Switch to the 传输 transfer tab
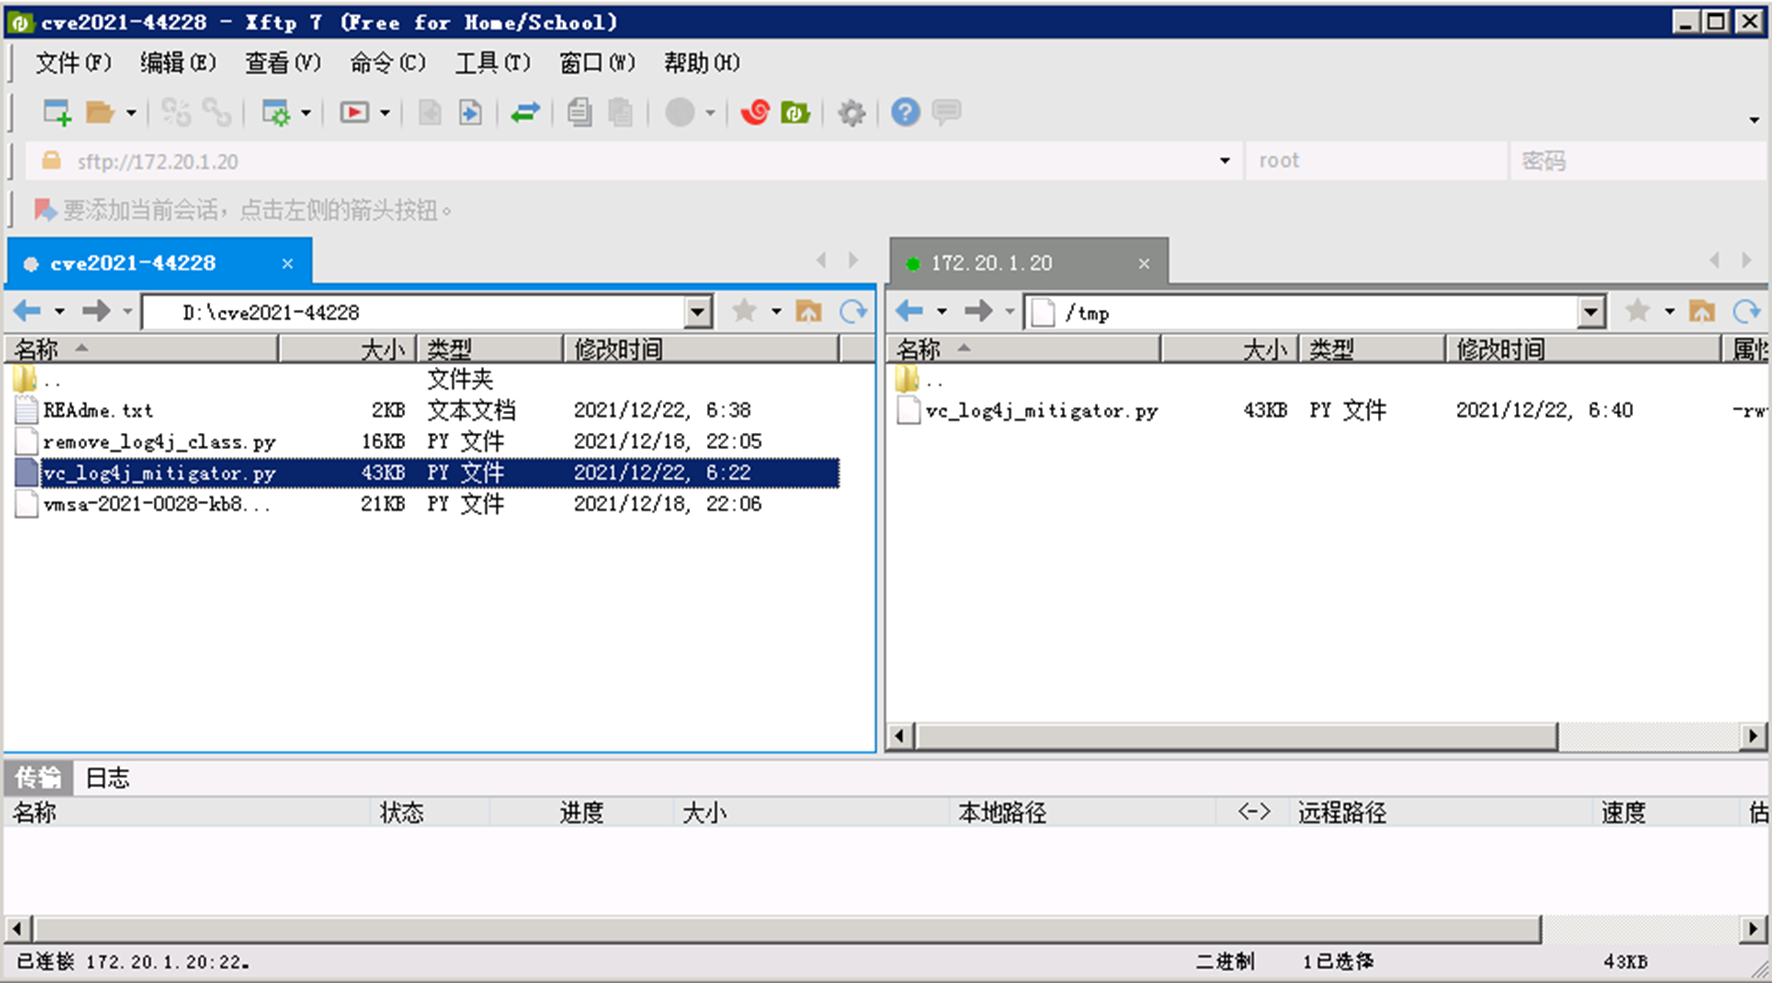Viewport: 1772px width, 983px height. [38, 778]
